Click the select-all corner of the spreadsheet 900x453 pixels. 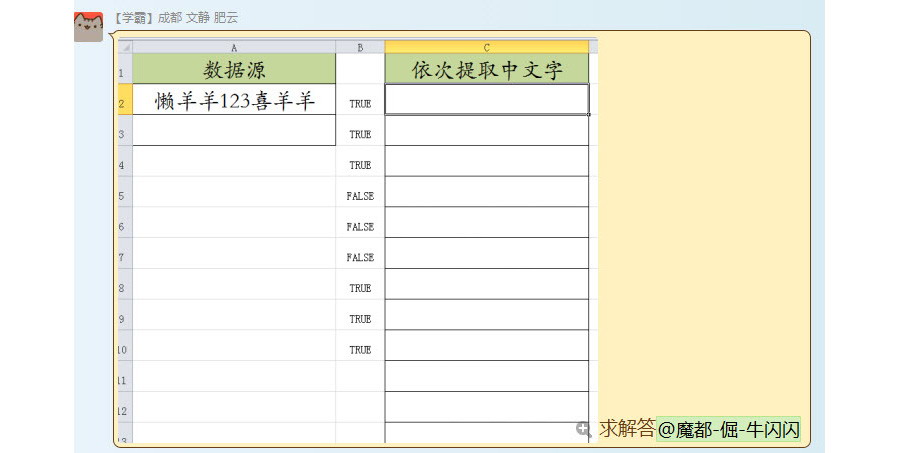pyautogui.click(x=125, y=48)
